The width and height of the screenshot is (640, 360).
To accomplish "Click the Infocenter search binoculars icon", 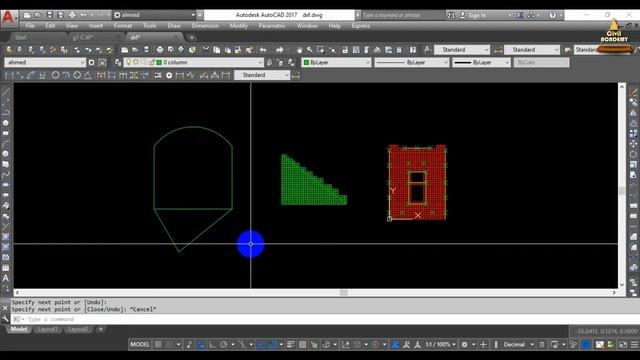I will [451, 15].
